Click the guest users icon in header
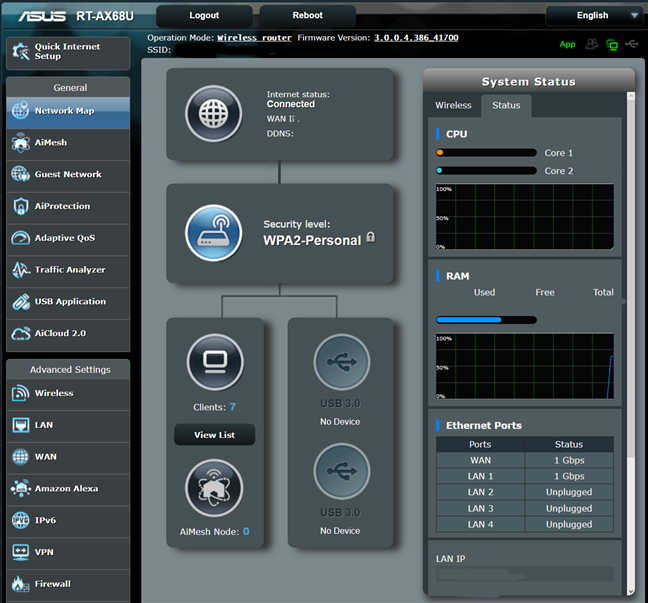Viewport: 648px width, 603px height. coord(592,44)
